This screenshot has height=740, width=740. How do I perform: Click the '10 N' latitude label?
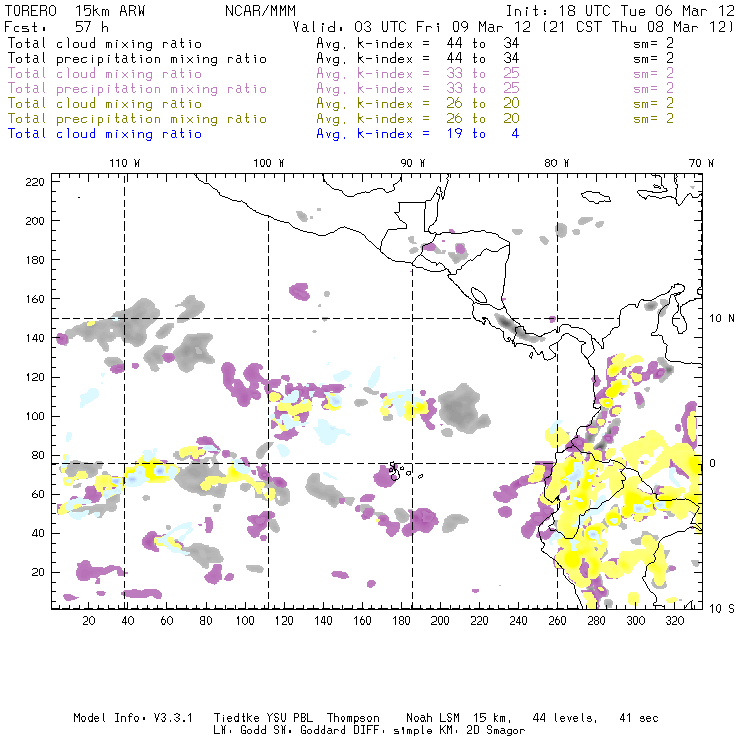[x=722, y=319]
